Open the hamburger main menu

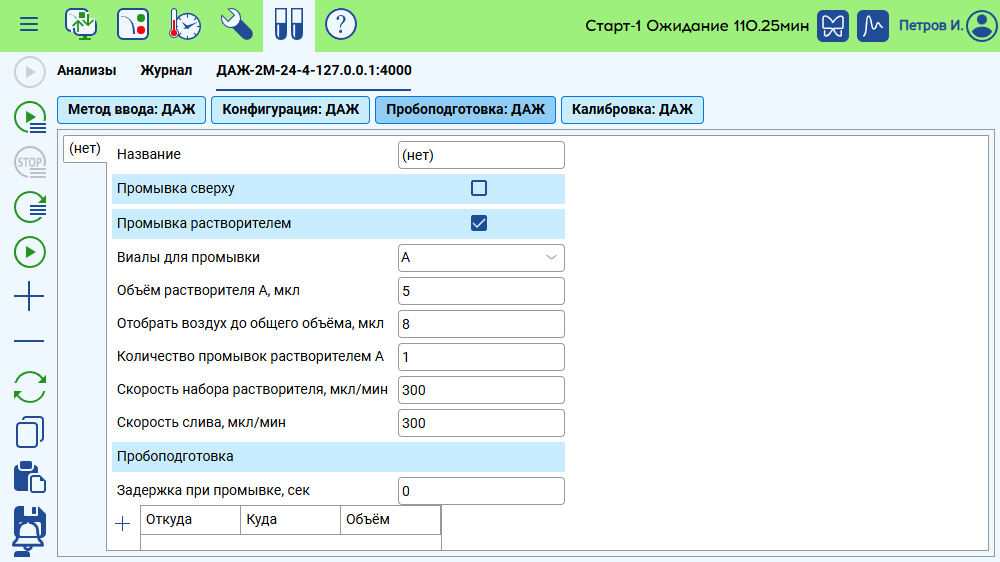pyautogui.click(x=29, y=24)
